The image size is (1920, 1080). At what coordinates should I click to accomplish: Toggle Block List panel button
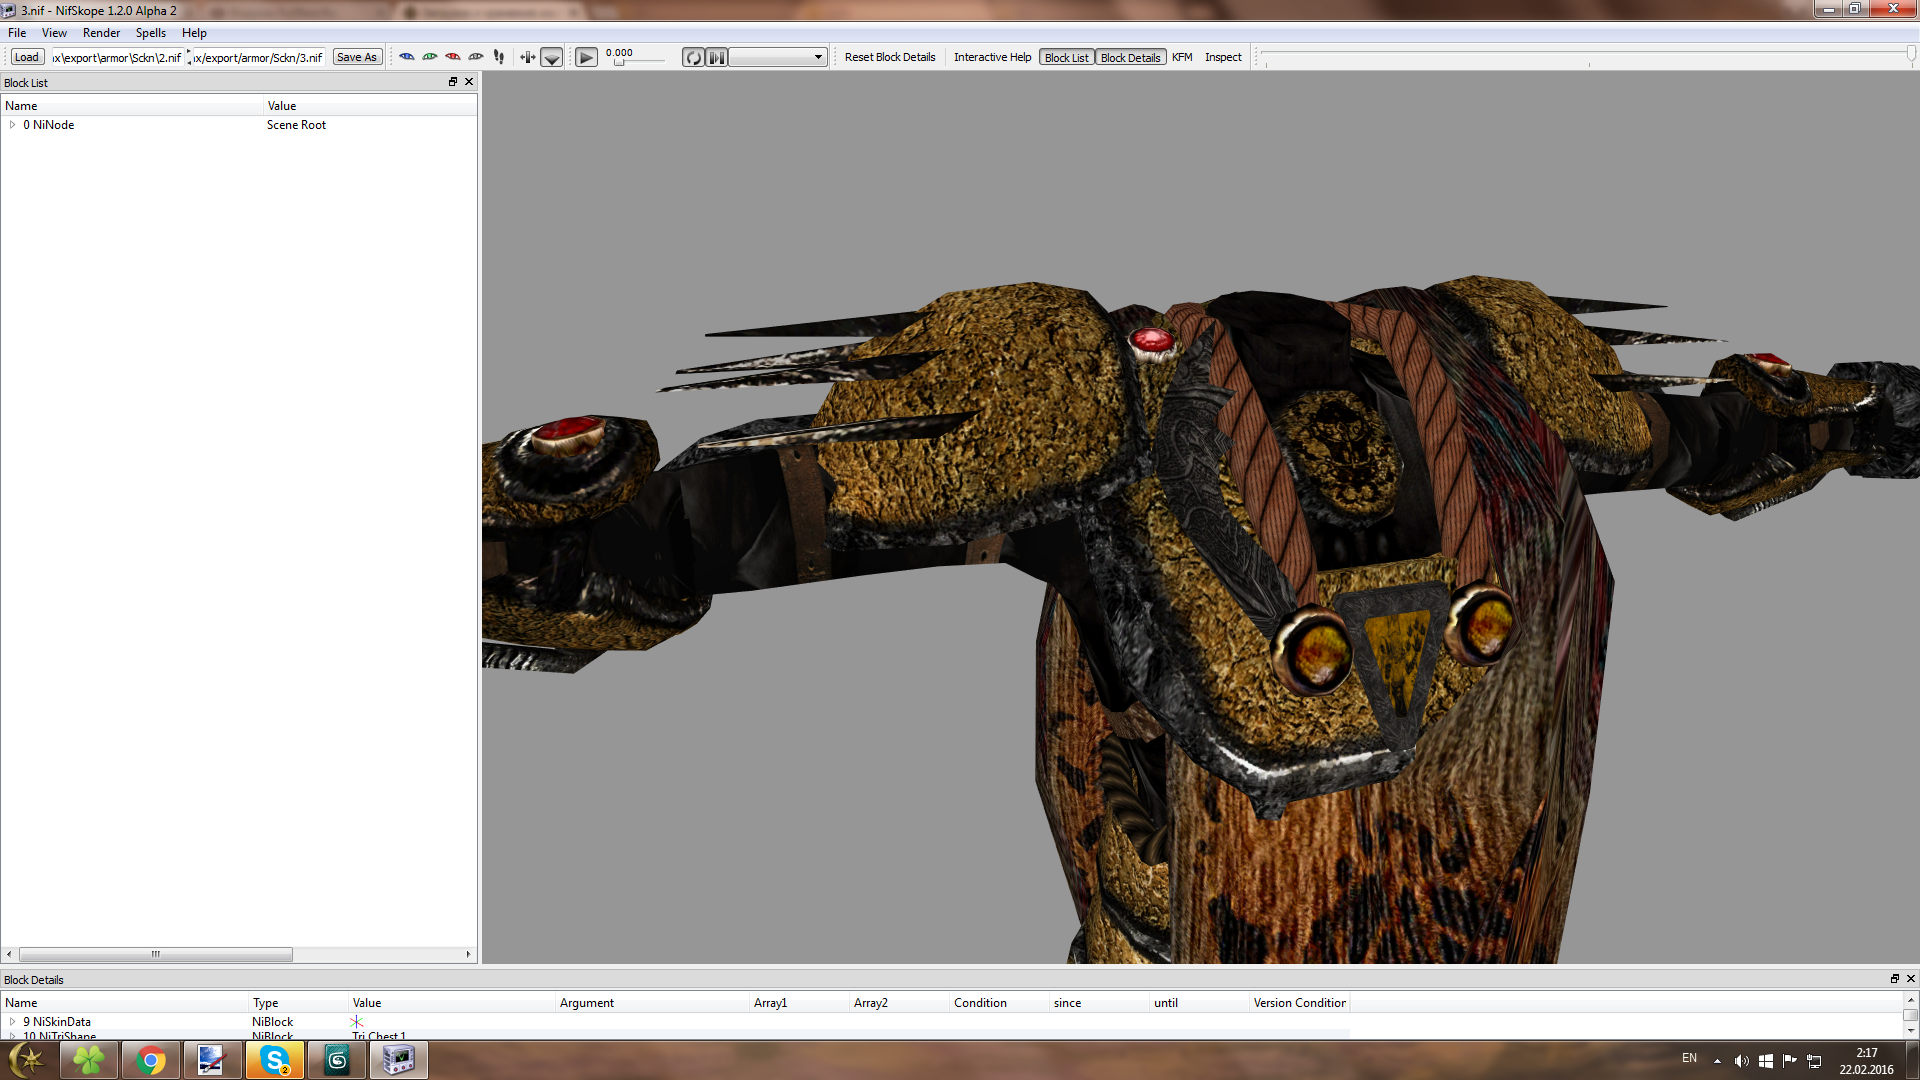tap(1066, 57)
